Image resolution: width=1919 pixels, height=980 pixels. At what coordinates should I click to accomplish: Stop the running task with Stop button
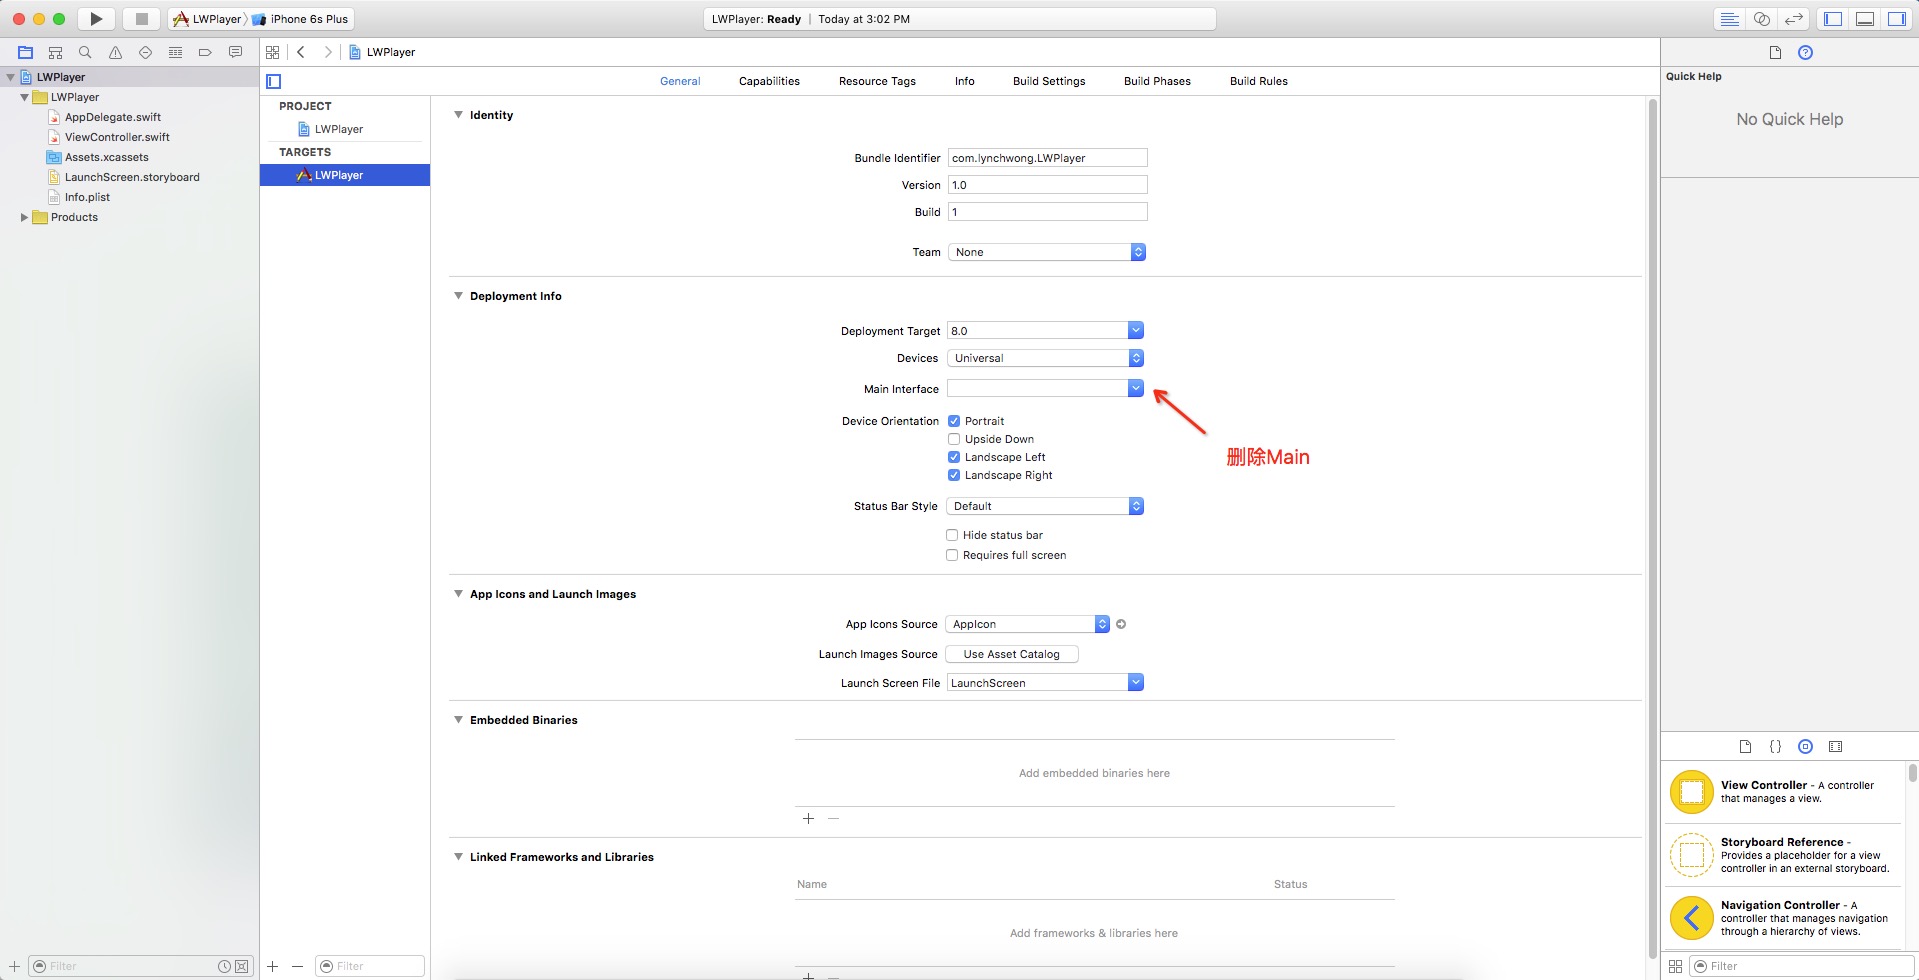pyautogui.click(x=141, y=19)
